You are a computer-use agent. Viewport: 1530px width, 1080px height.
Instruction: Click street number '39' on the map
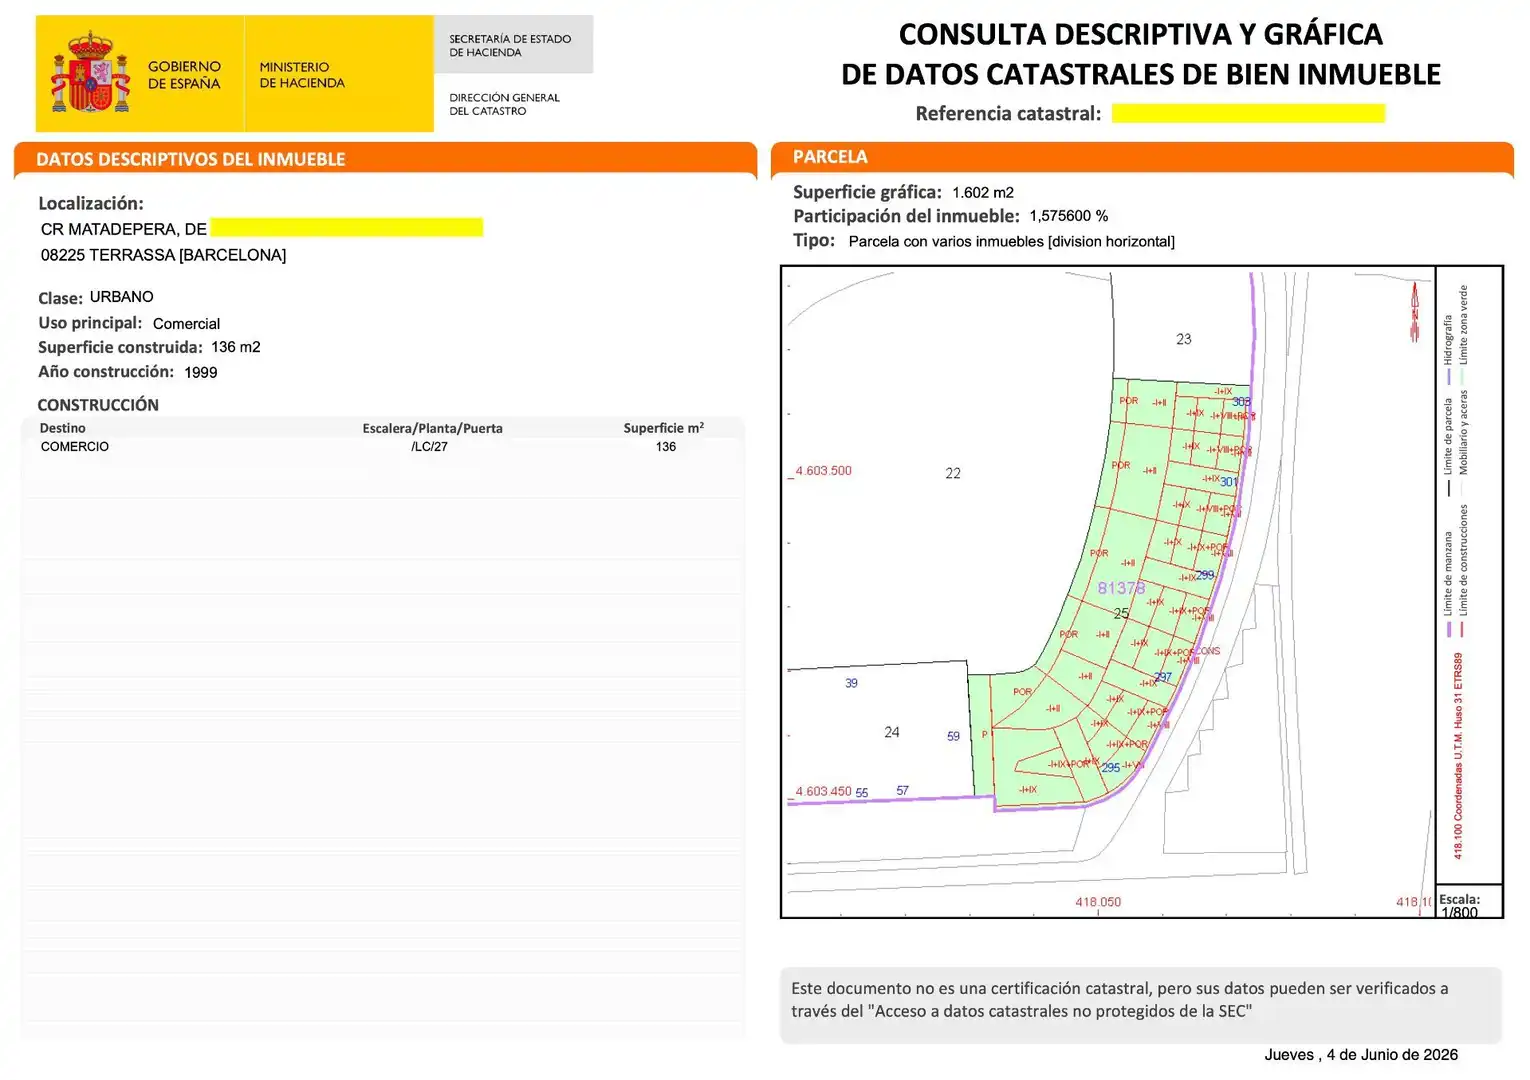(851, 684)
